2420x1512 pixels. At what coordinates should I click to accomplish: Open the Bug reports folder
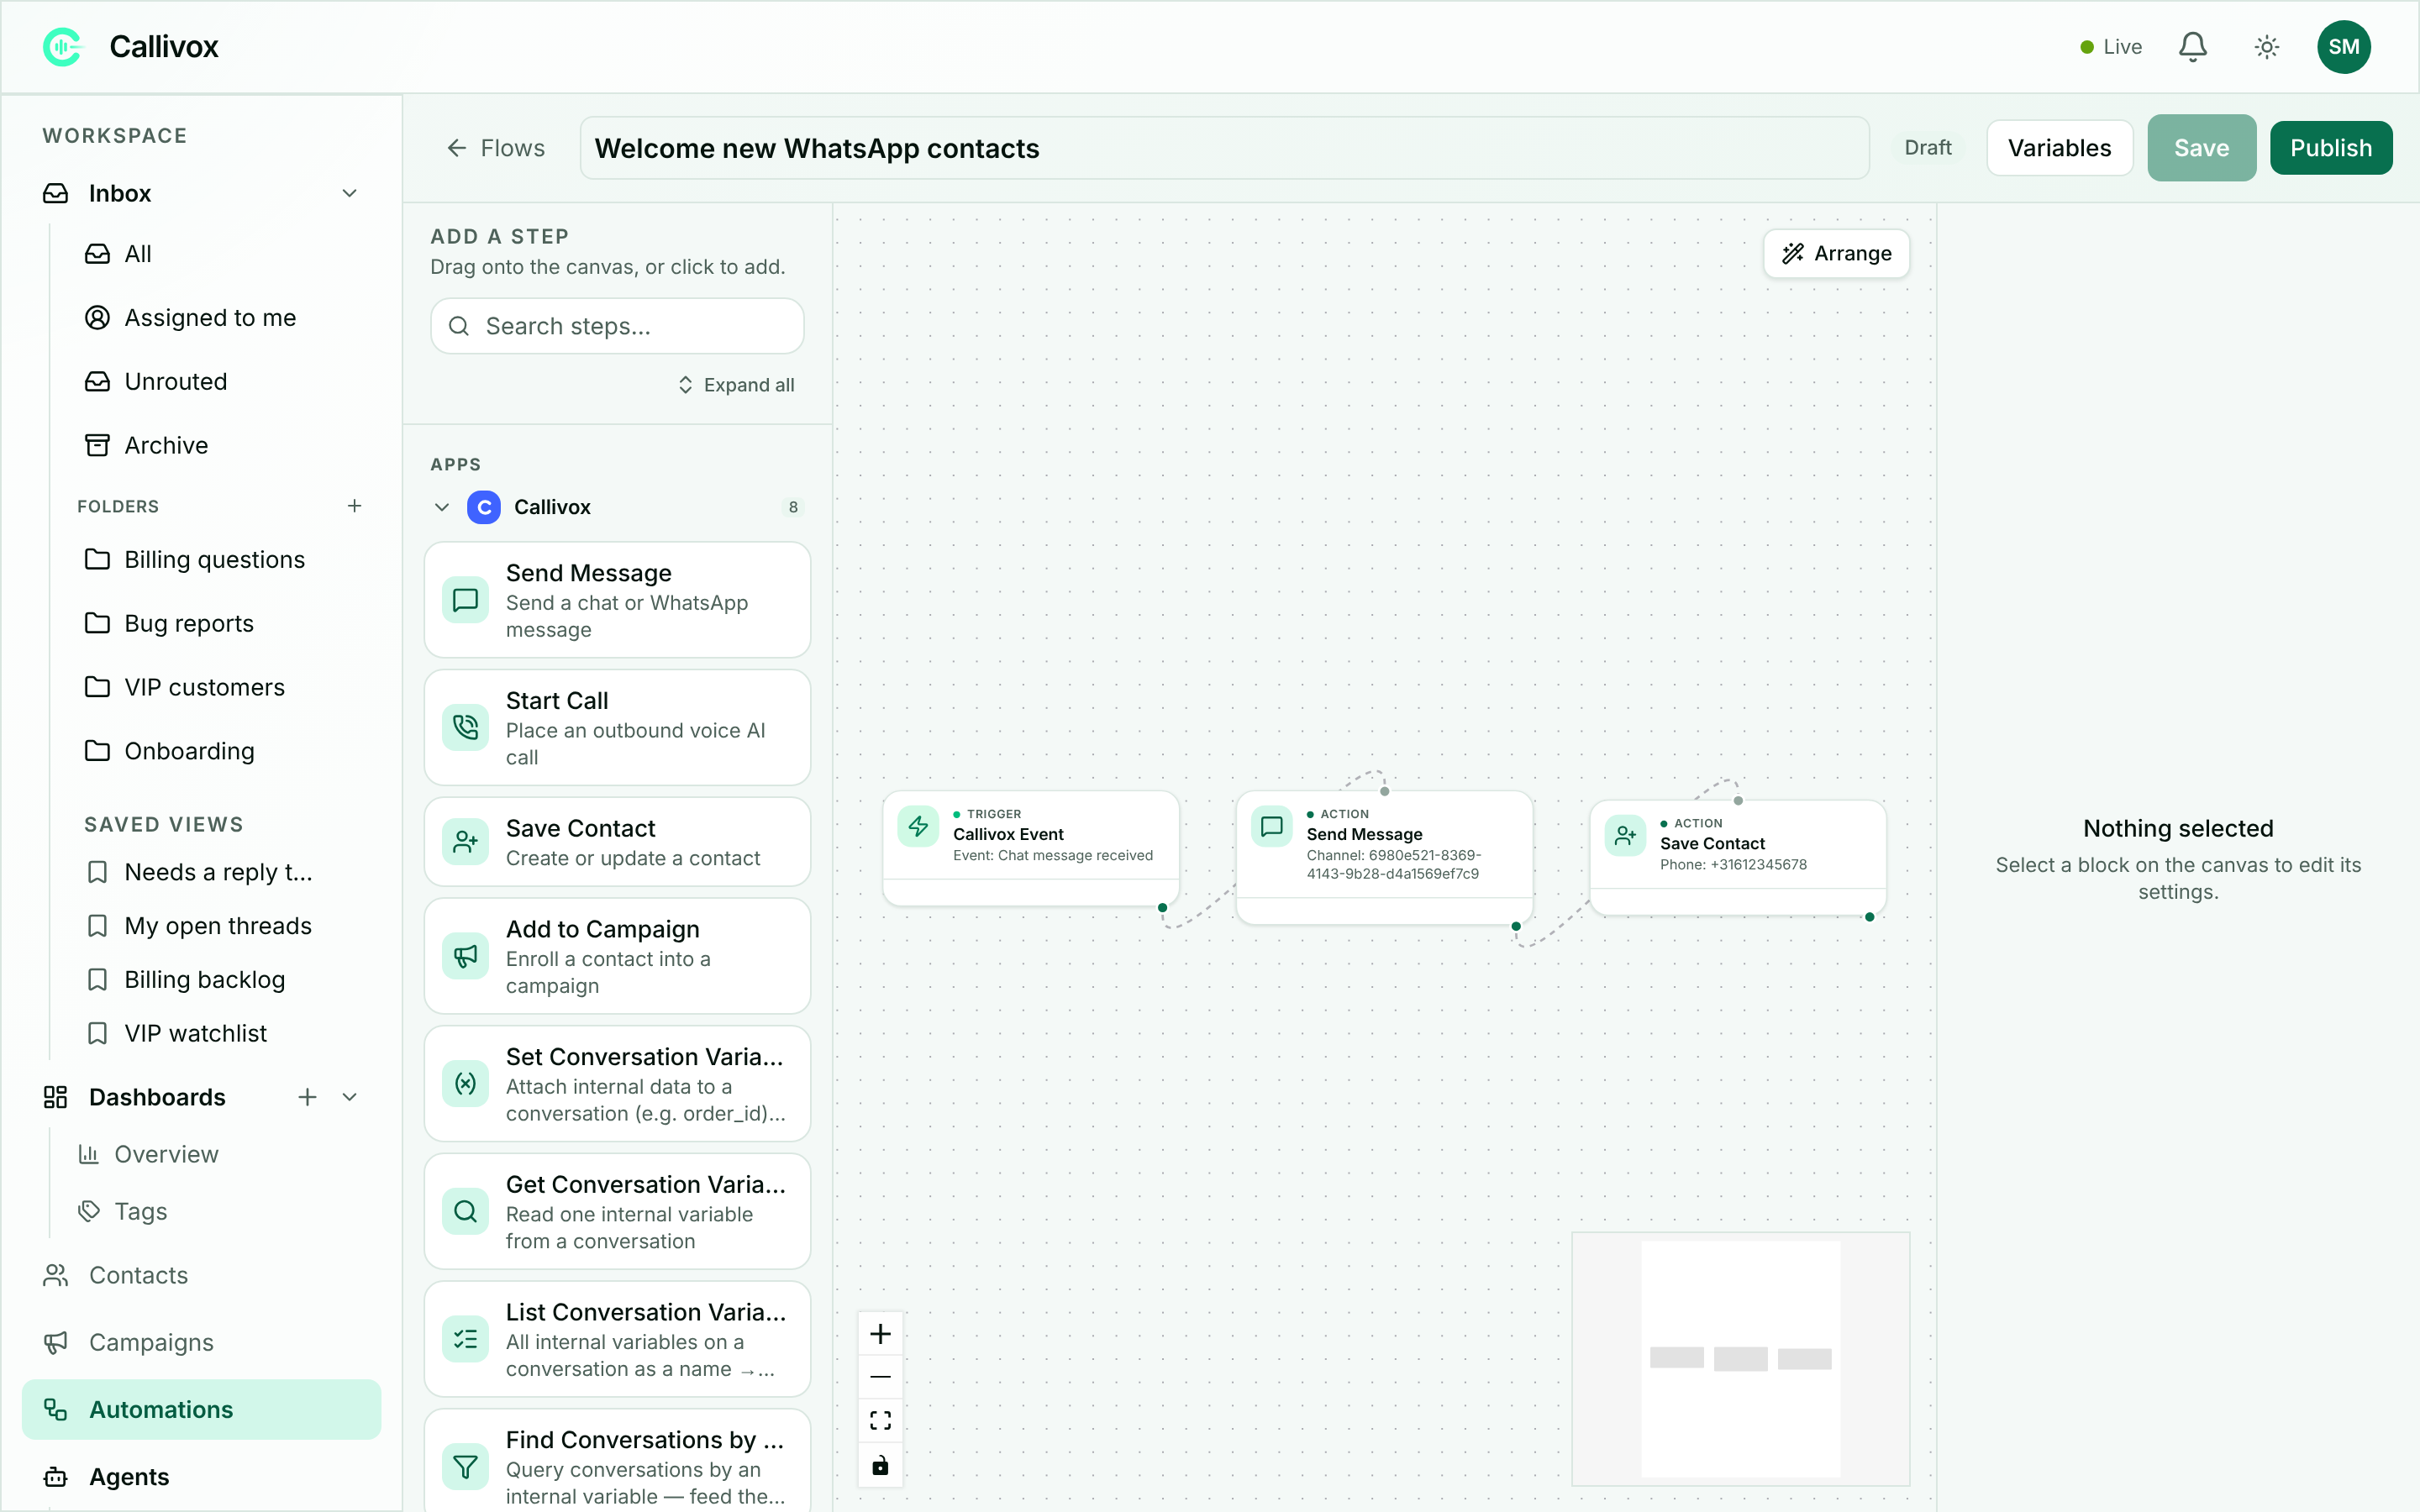pos(169,624)
